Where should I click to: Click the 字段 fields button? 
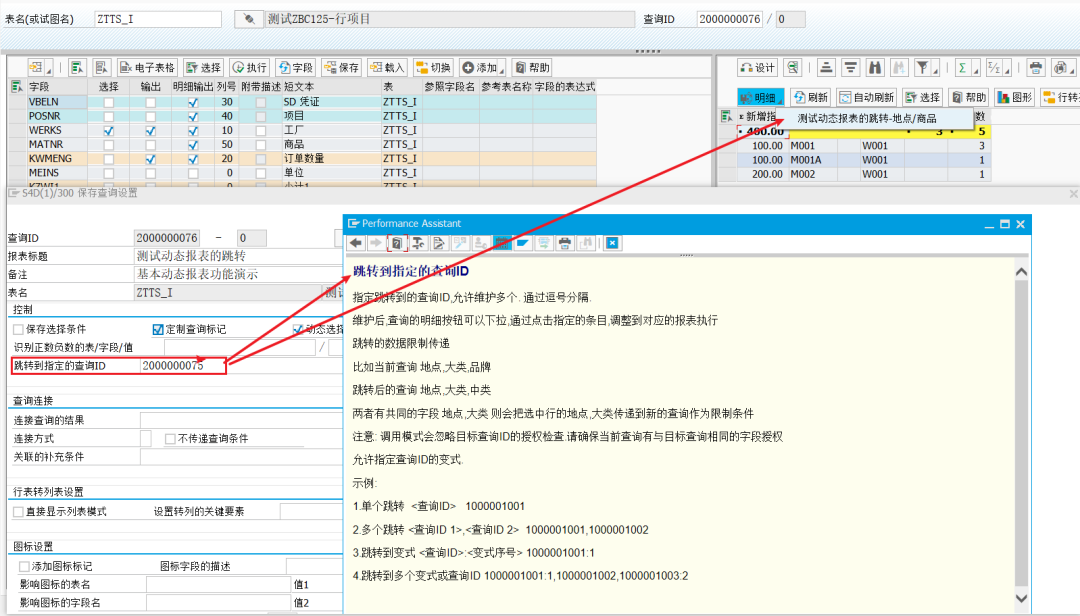(295, 68)
